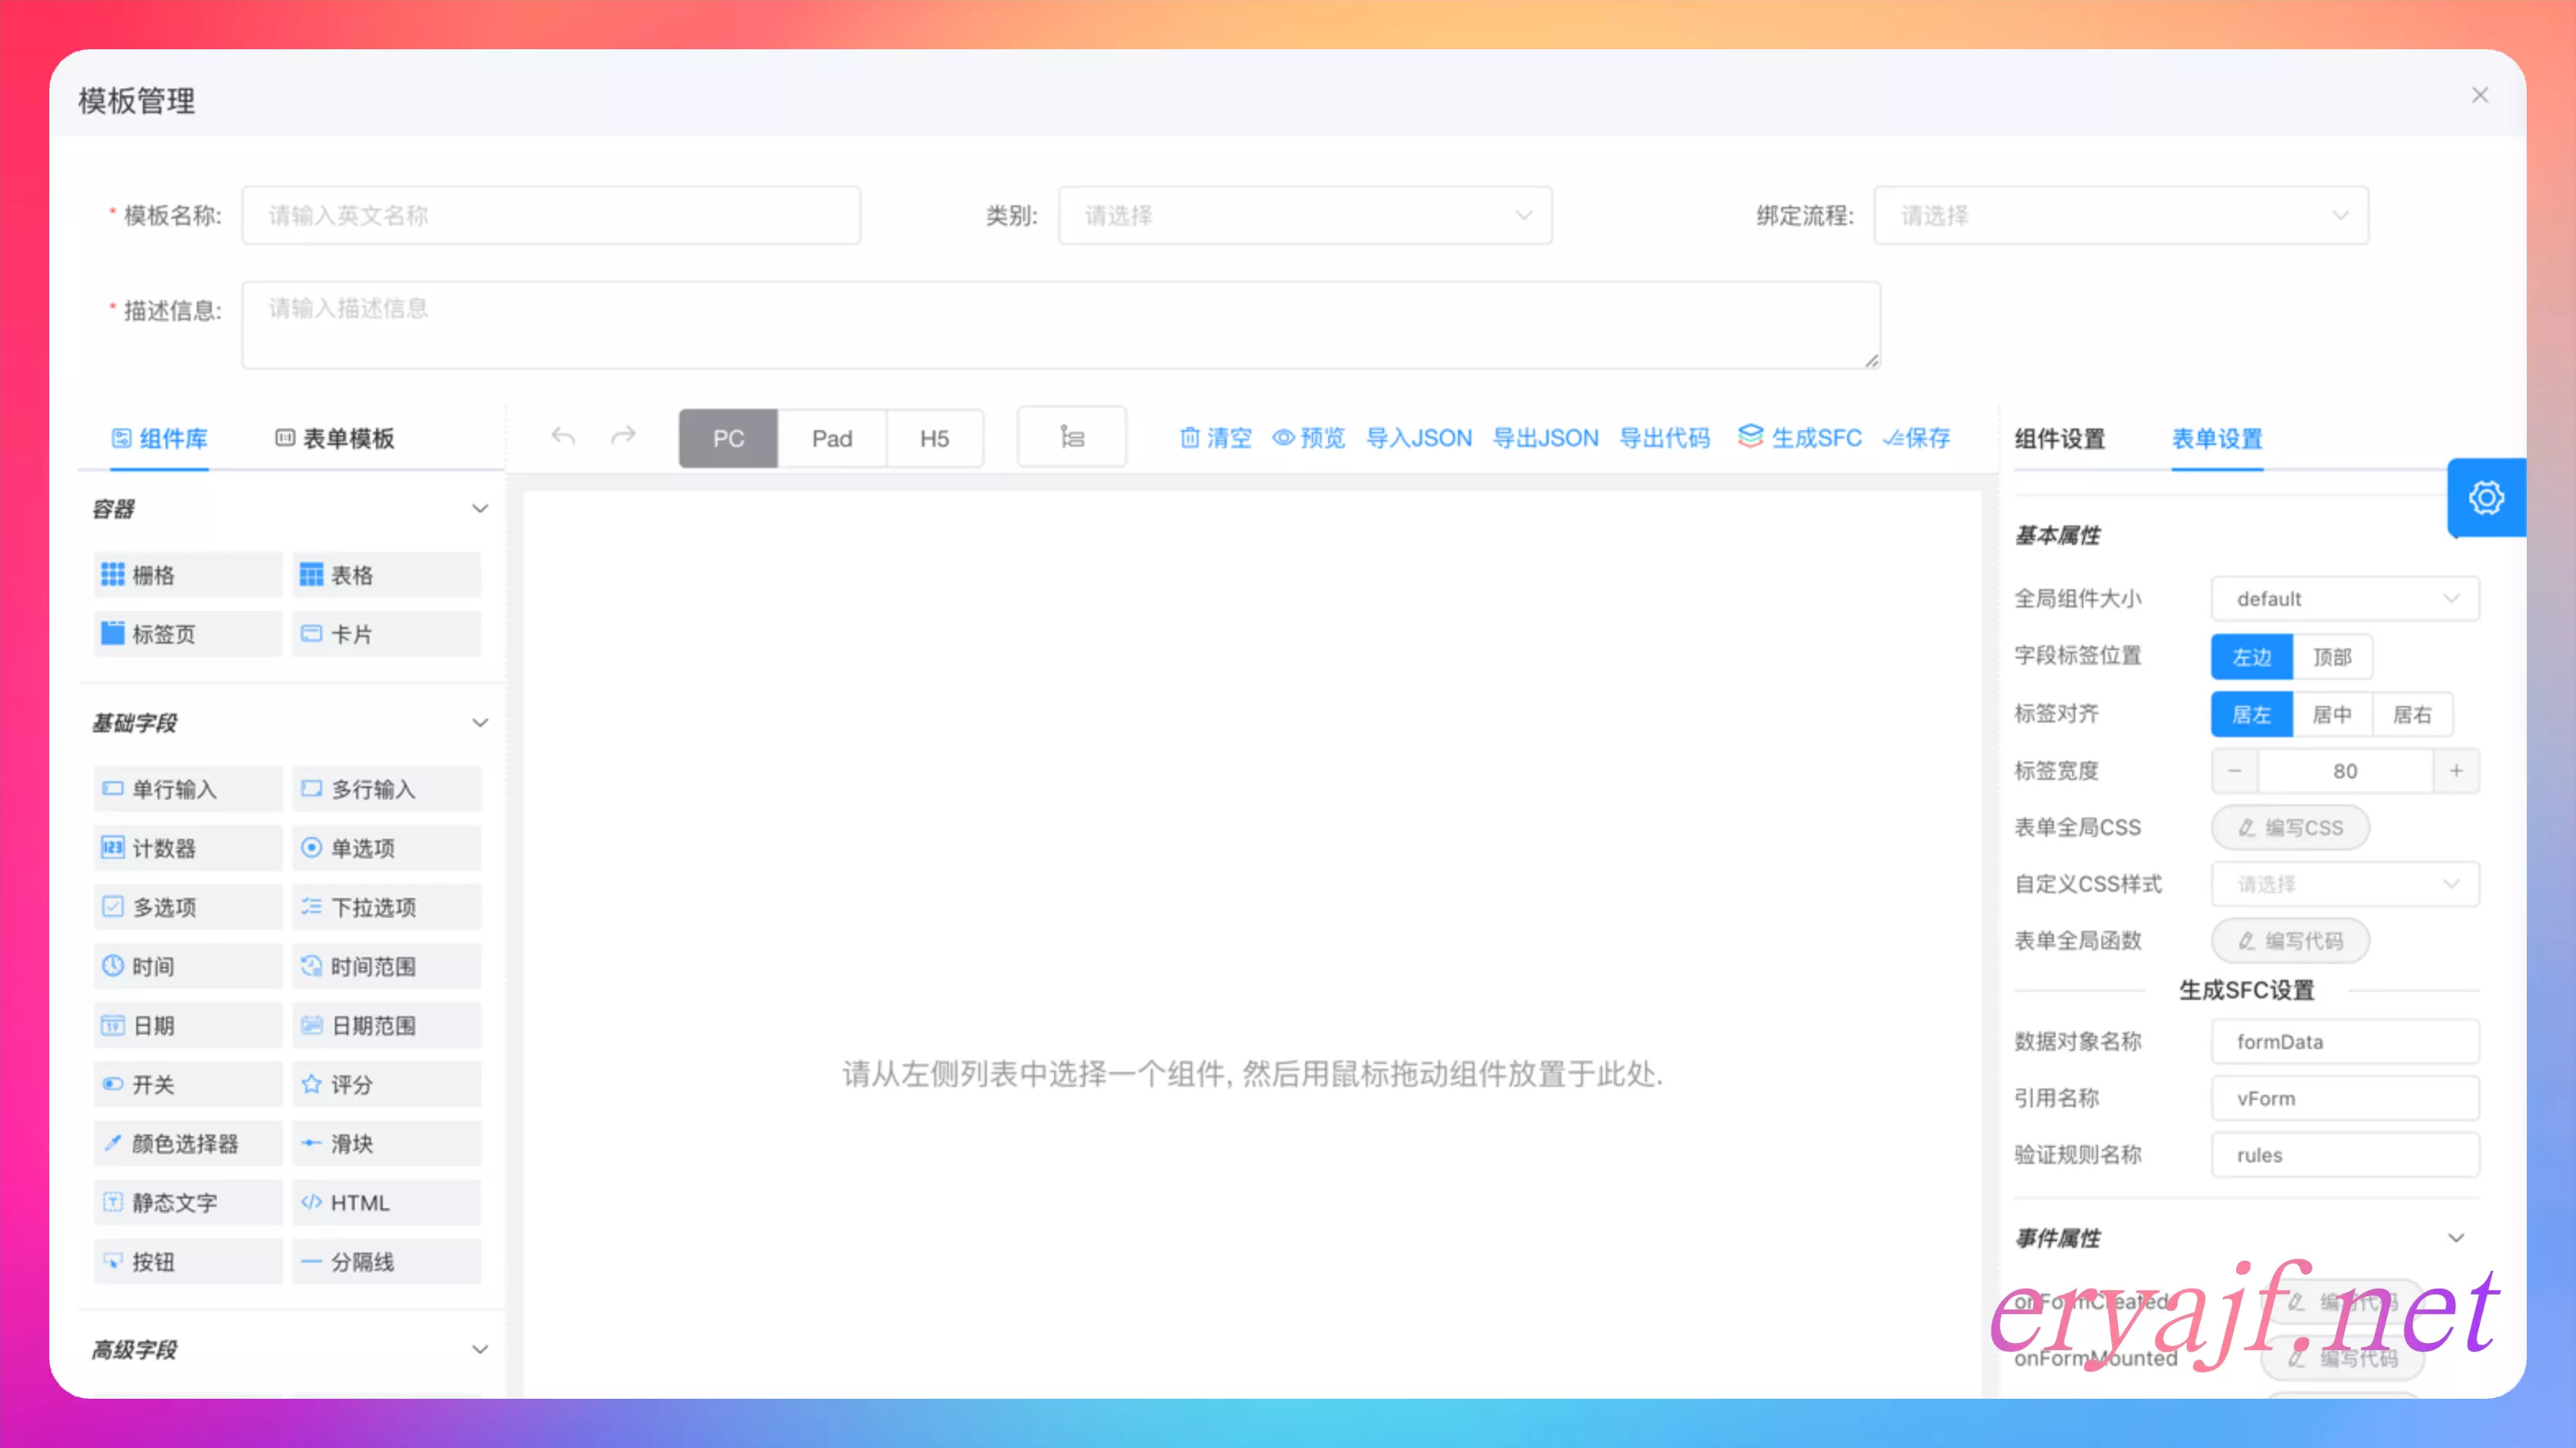Click 预览 to preview the form
The width and height of the screenshot is (2576, 1448).
point(1308,438)
